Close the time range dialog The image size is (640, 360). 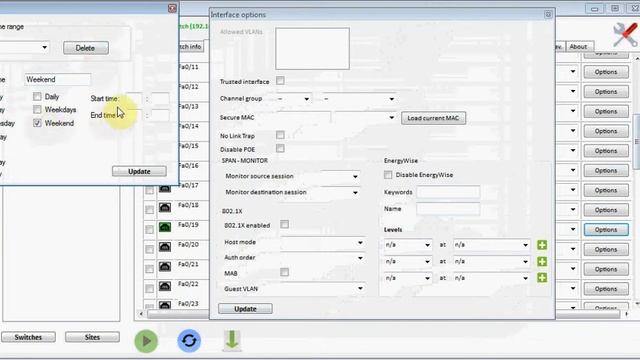pos(172,8)
